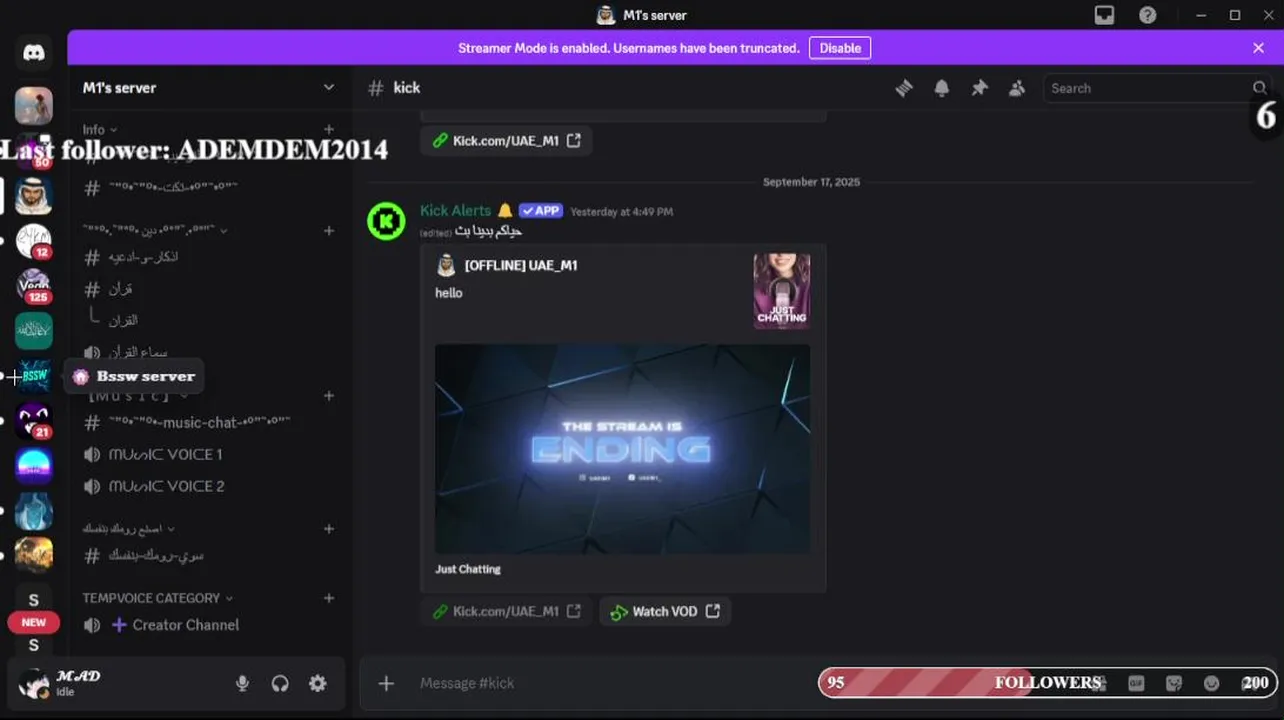Select the Bssw server icon
Screen dimensions: 1284x720
(x=34, y=376)
